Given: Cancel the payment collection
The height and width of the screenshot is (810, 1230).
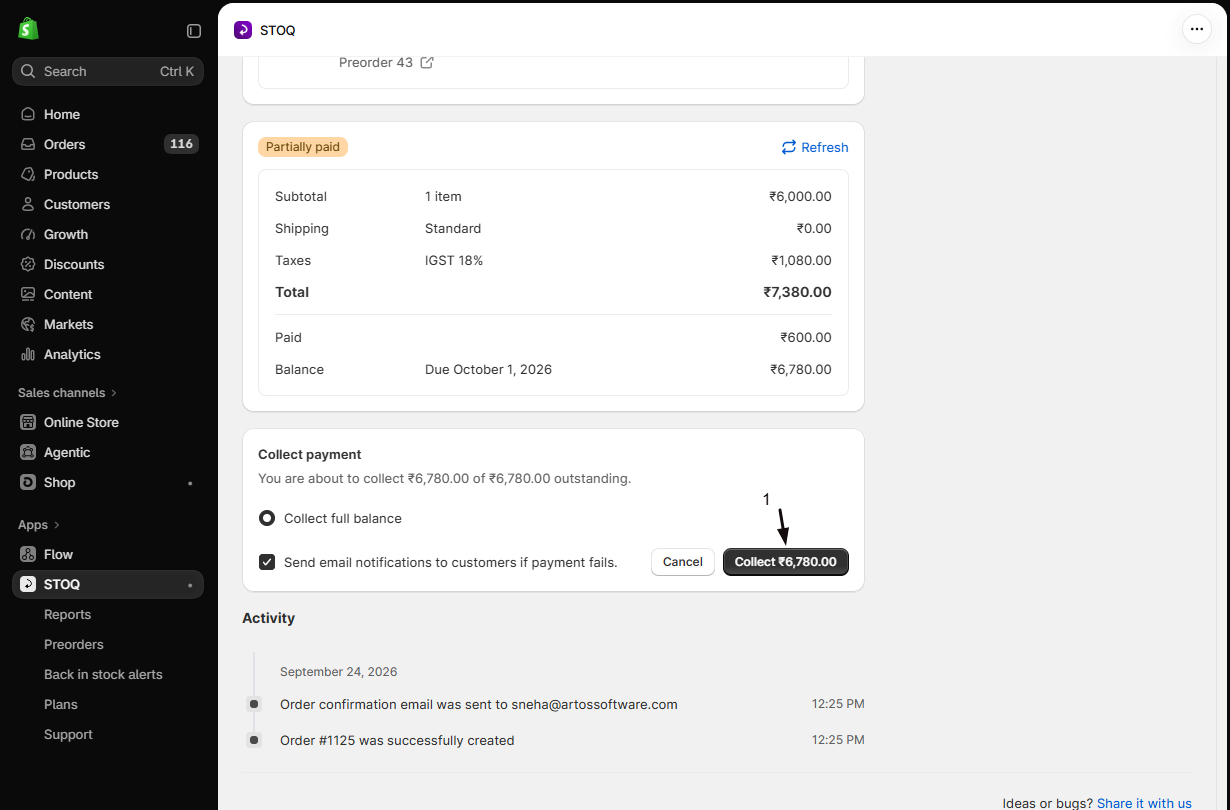Looking at the screenshot, I should [x=683, y=562].
